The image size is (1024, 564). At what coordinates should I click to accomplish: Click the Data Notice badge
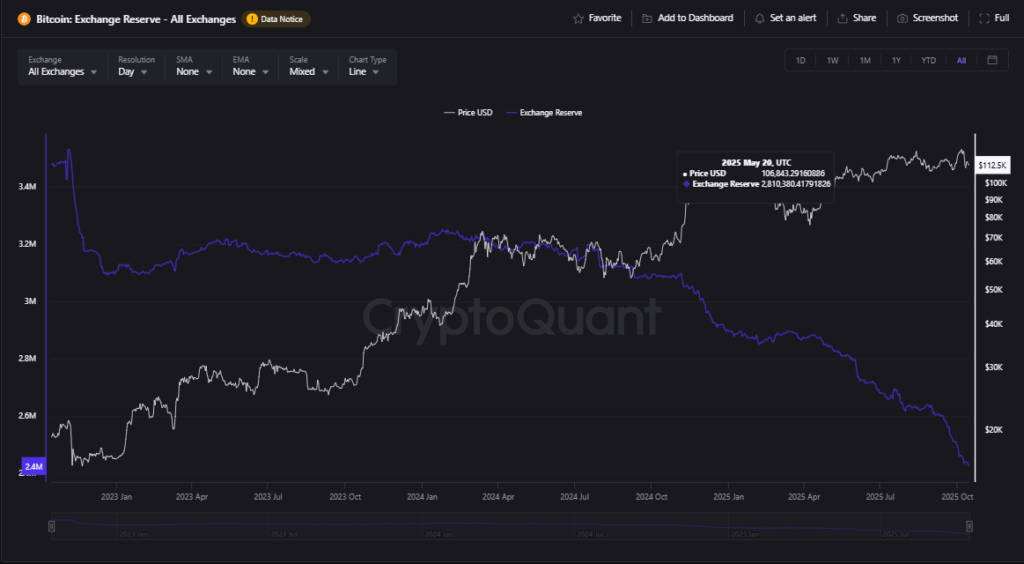tap(276, 19)
